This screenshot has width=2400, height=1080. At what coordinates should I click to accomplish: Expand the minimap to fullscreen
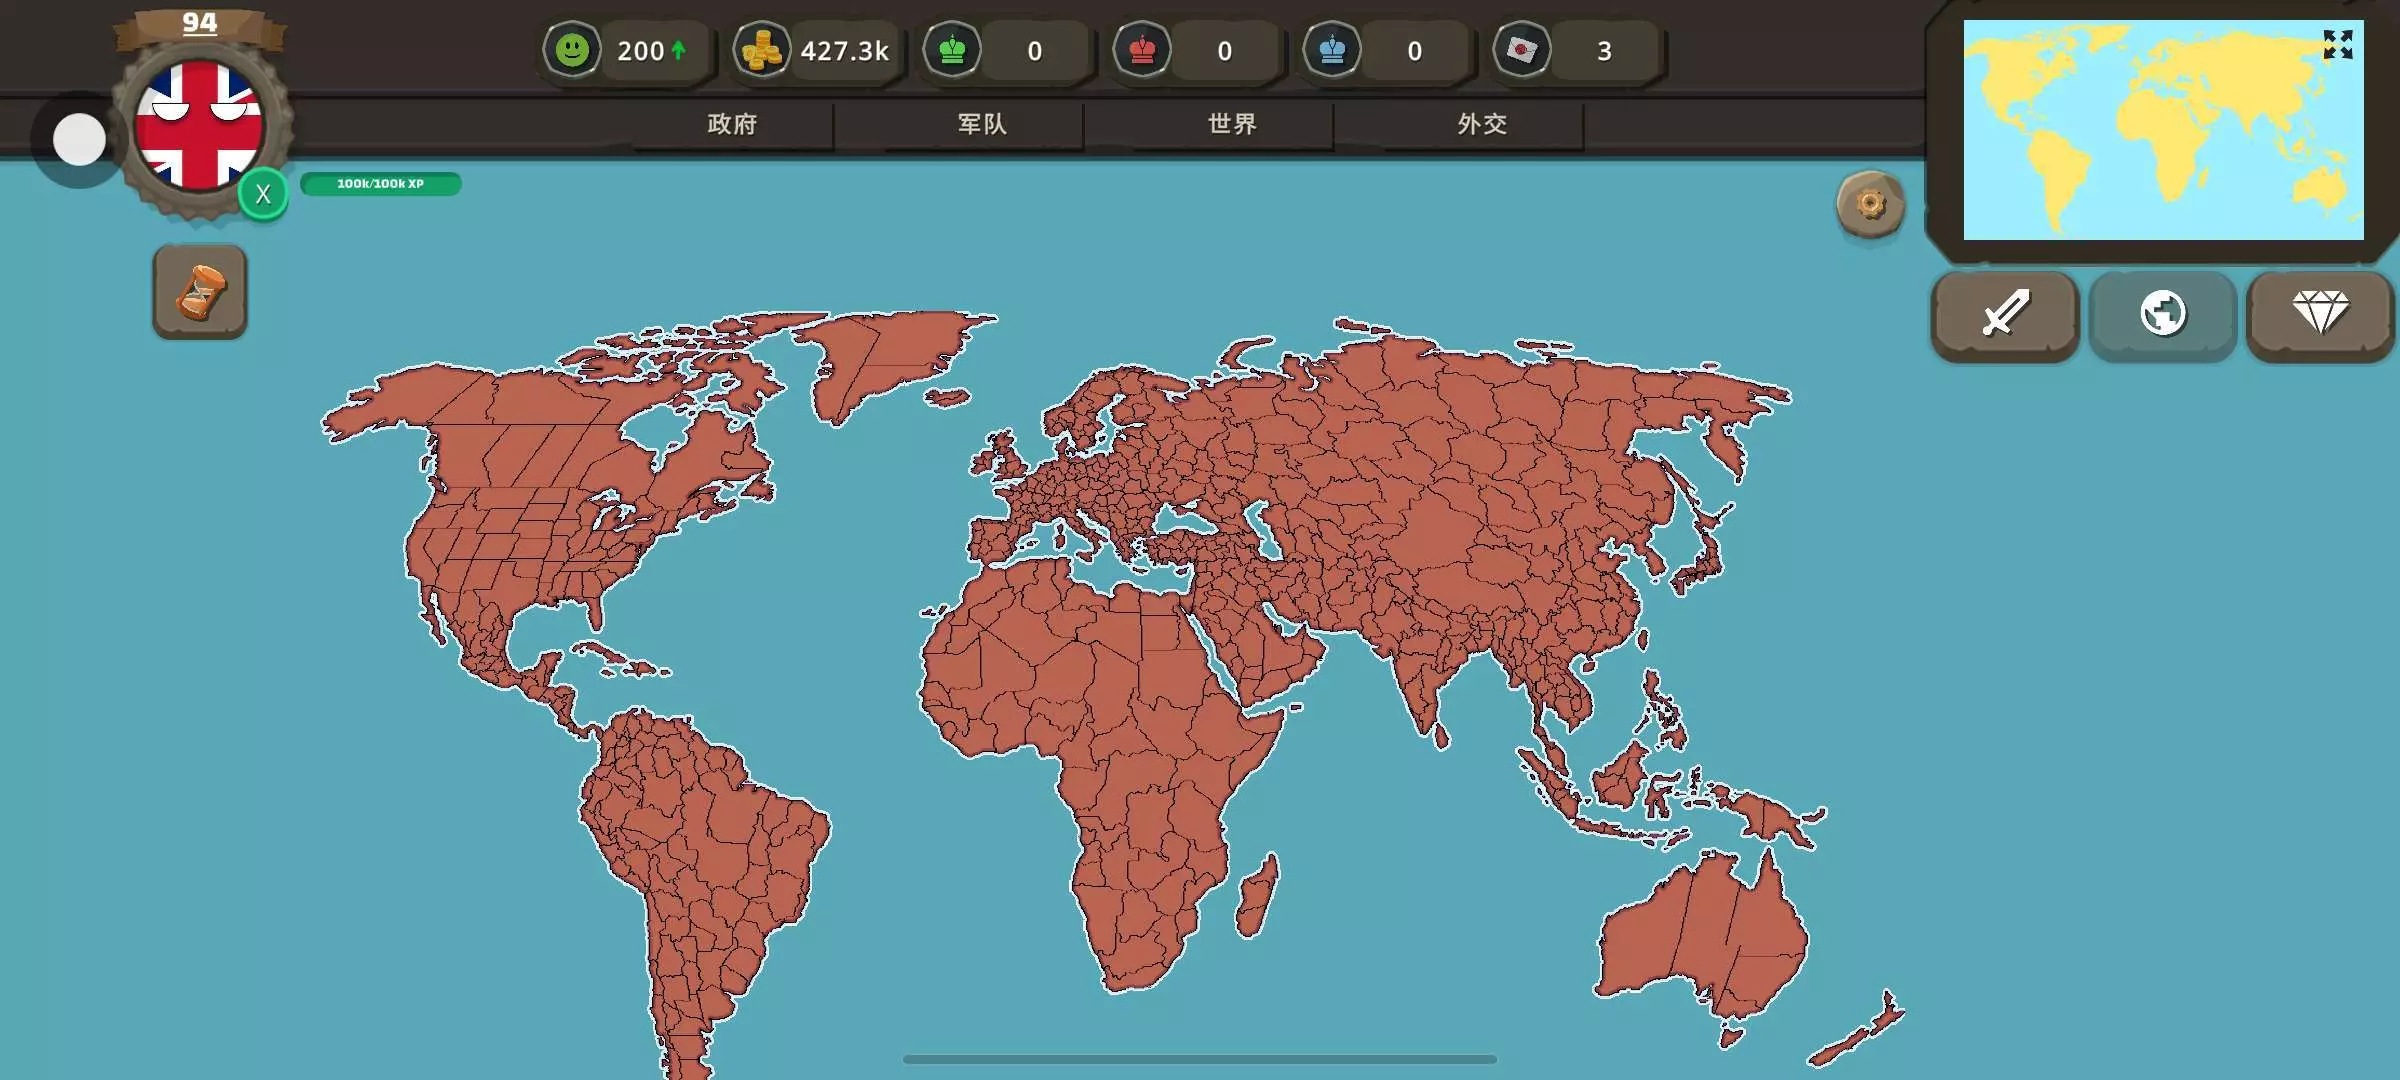coord(2337,45)
